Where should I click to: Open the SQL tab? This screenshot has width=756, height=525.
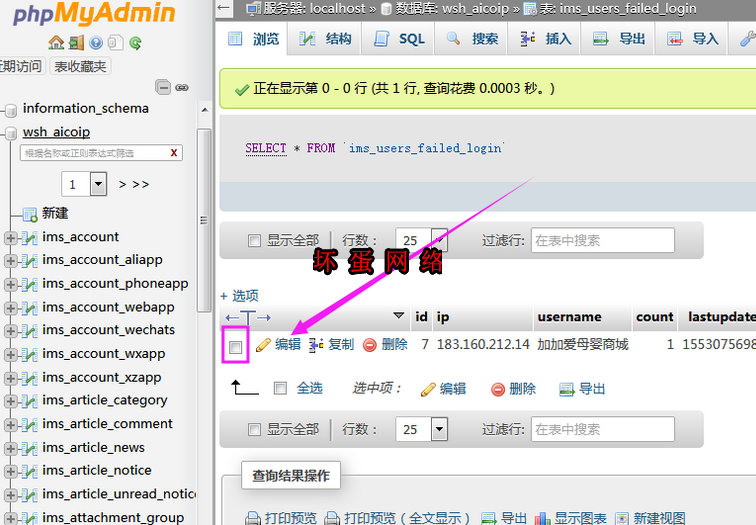(x=398, y=39)
